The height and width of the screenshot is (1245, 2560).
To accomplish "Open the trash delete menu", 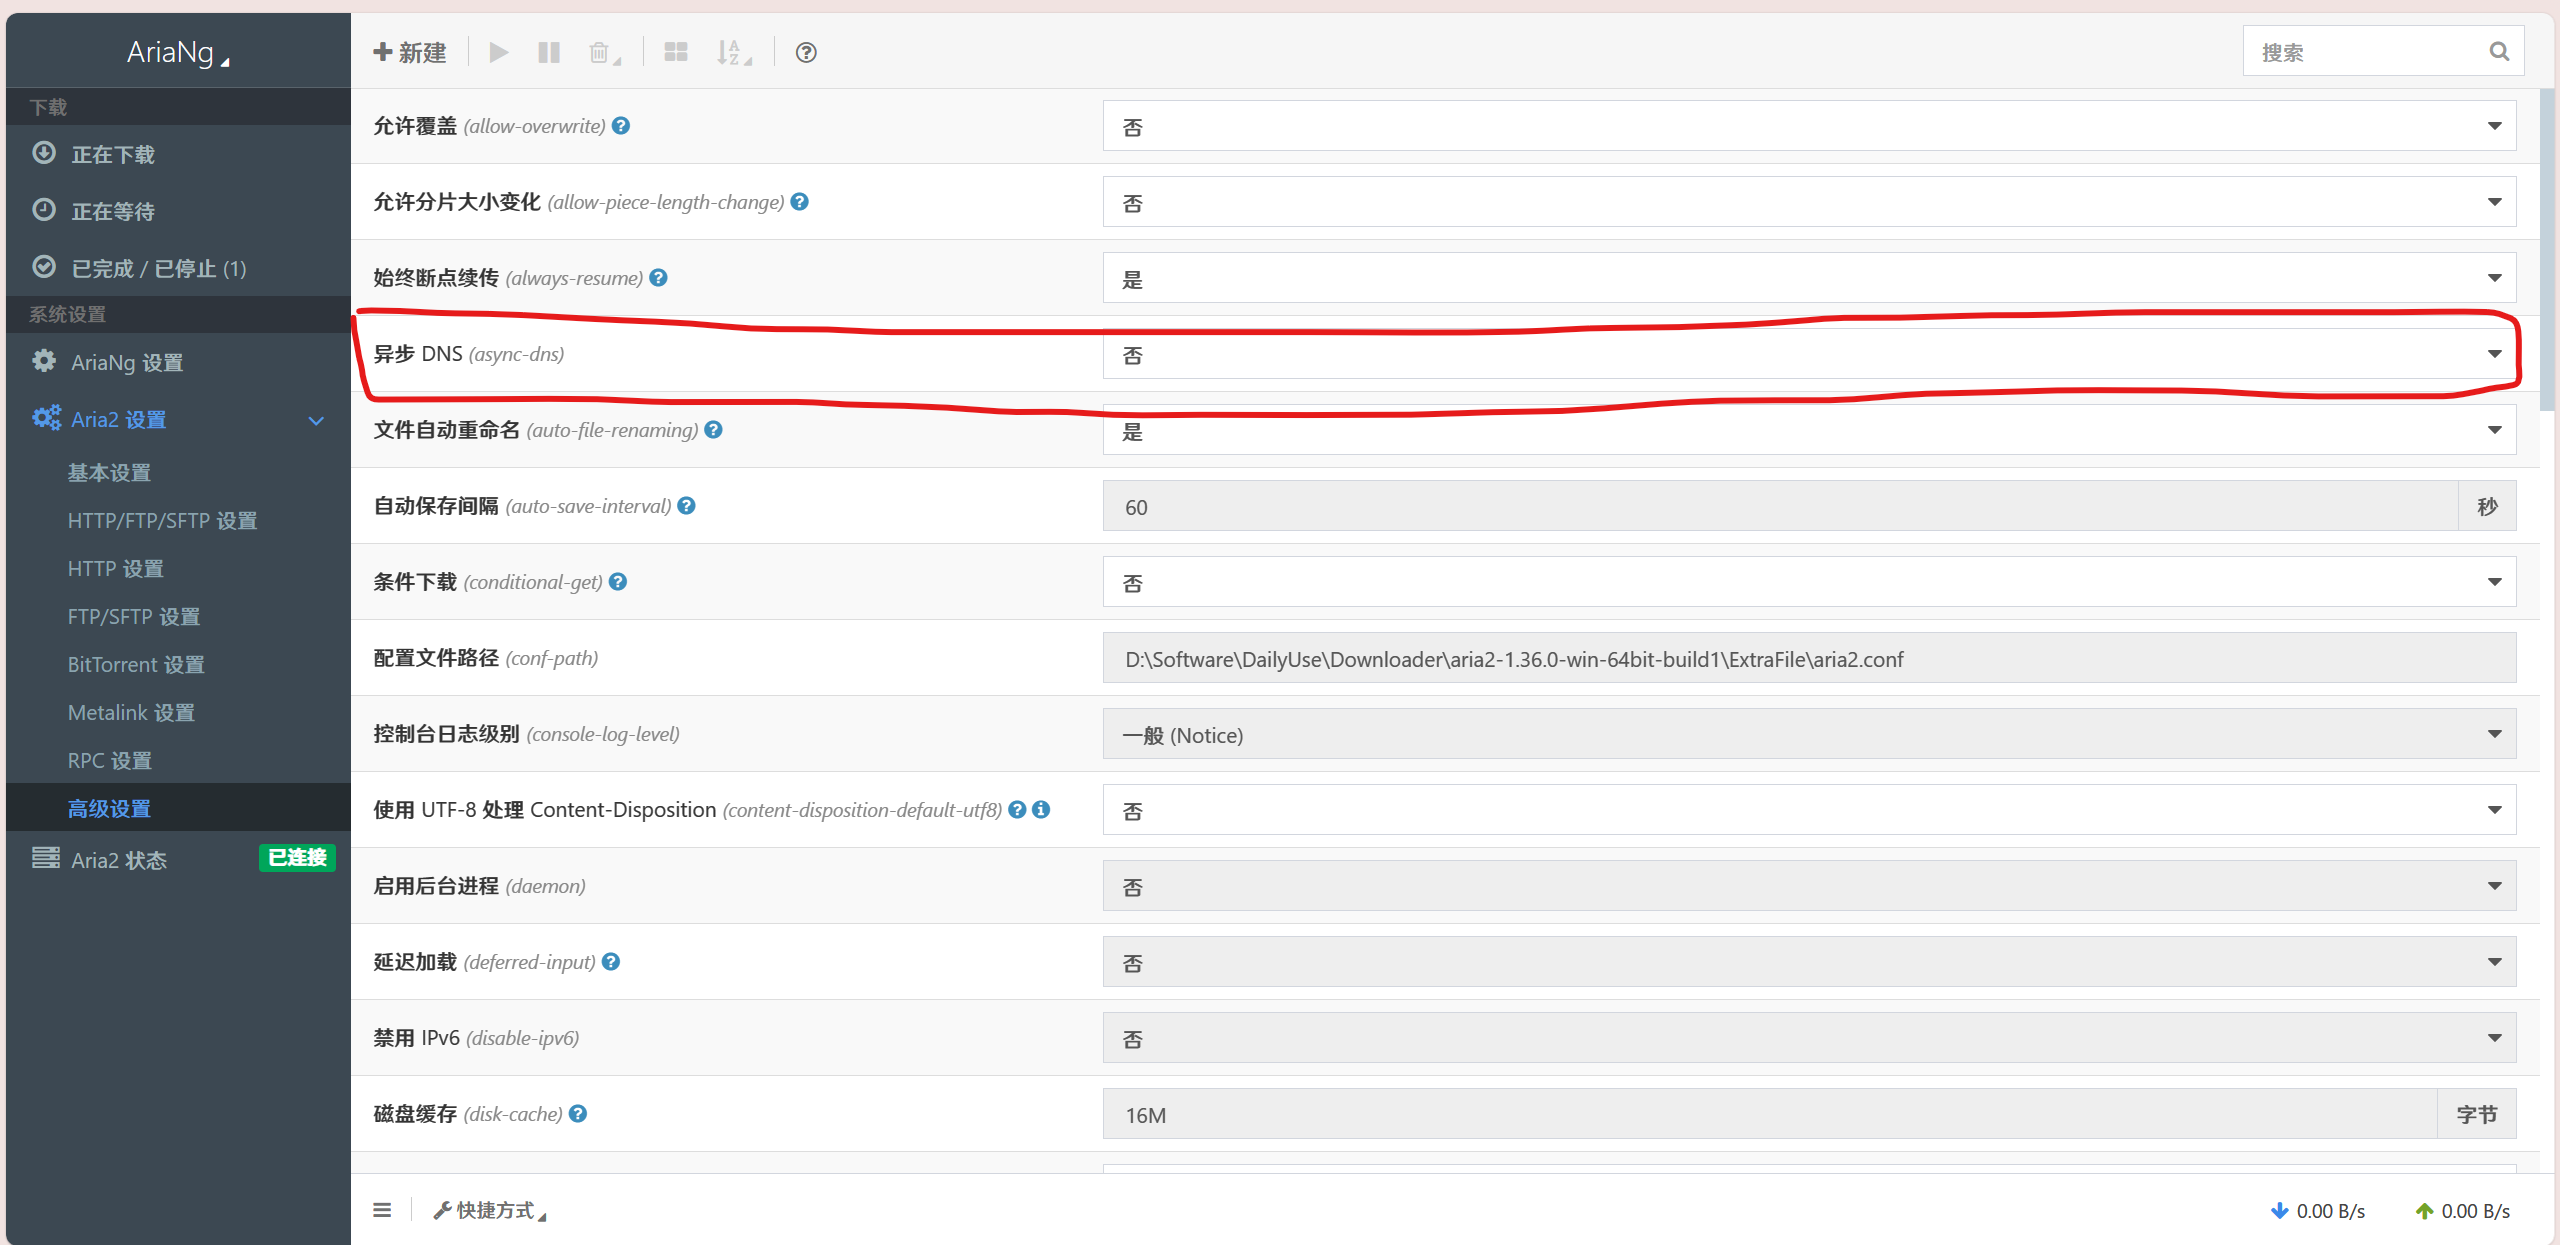I will pyautogui.click(x=604, y=53).
